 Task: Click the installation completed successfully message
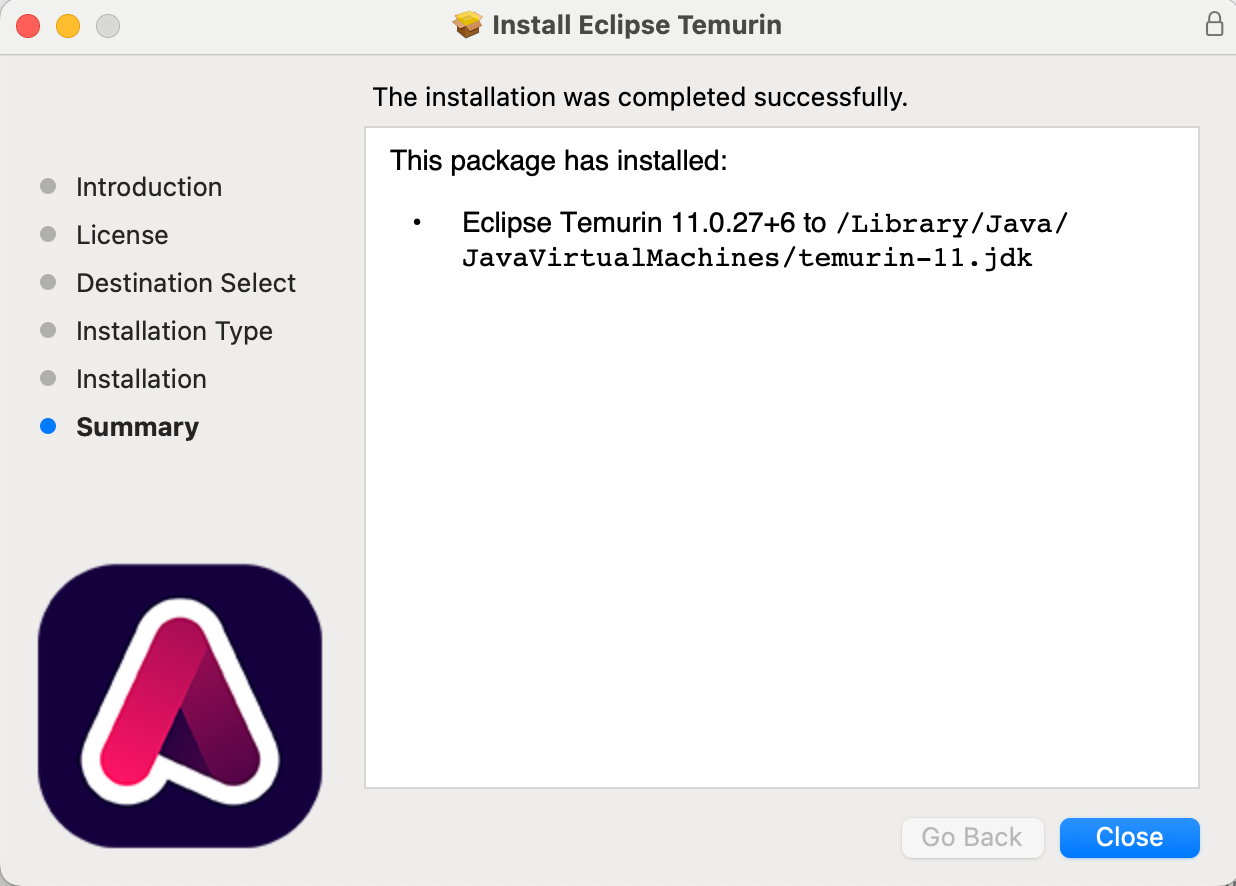(640, 98)
